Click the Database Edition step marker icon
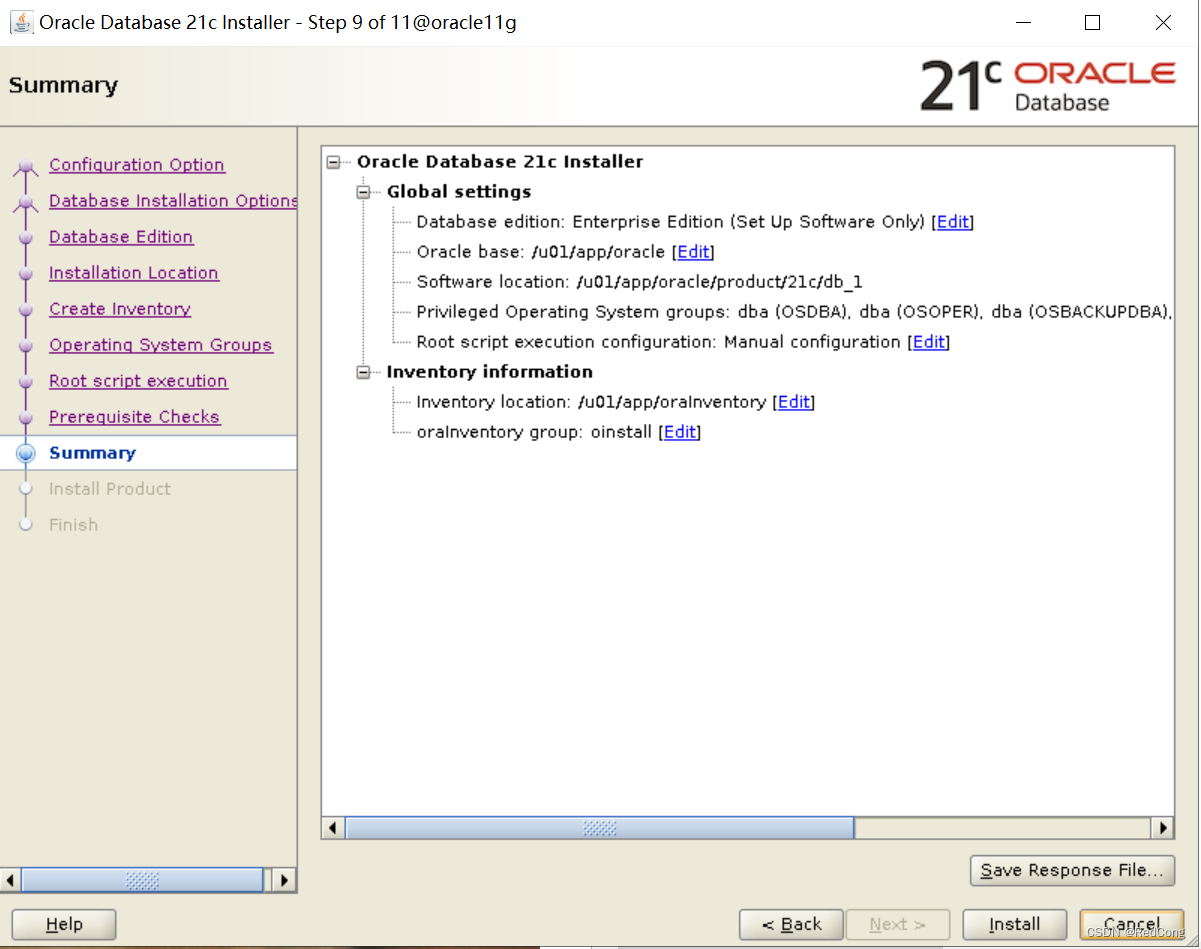The width and height of the screenshot is (1201, 949). 26,238
